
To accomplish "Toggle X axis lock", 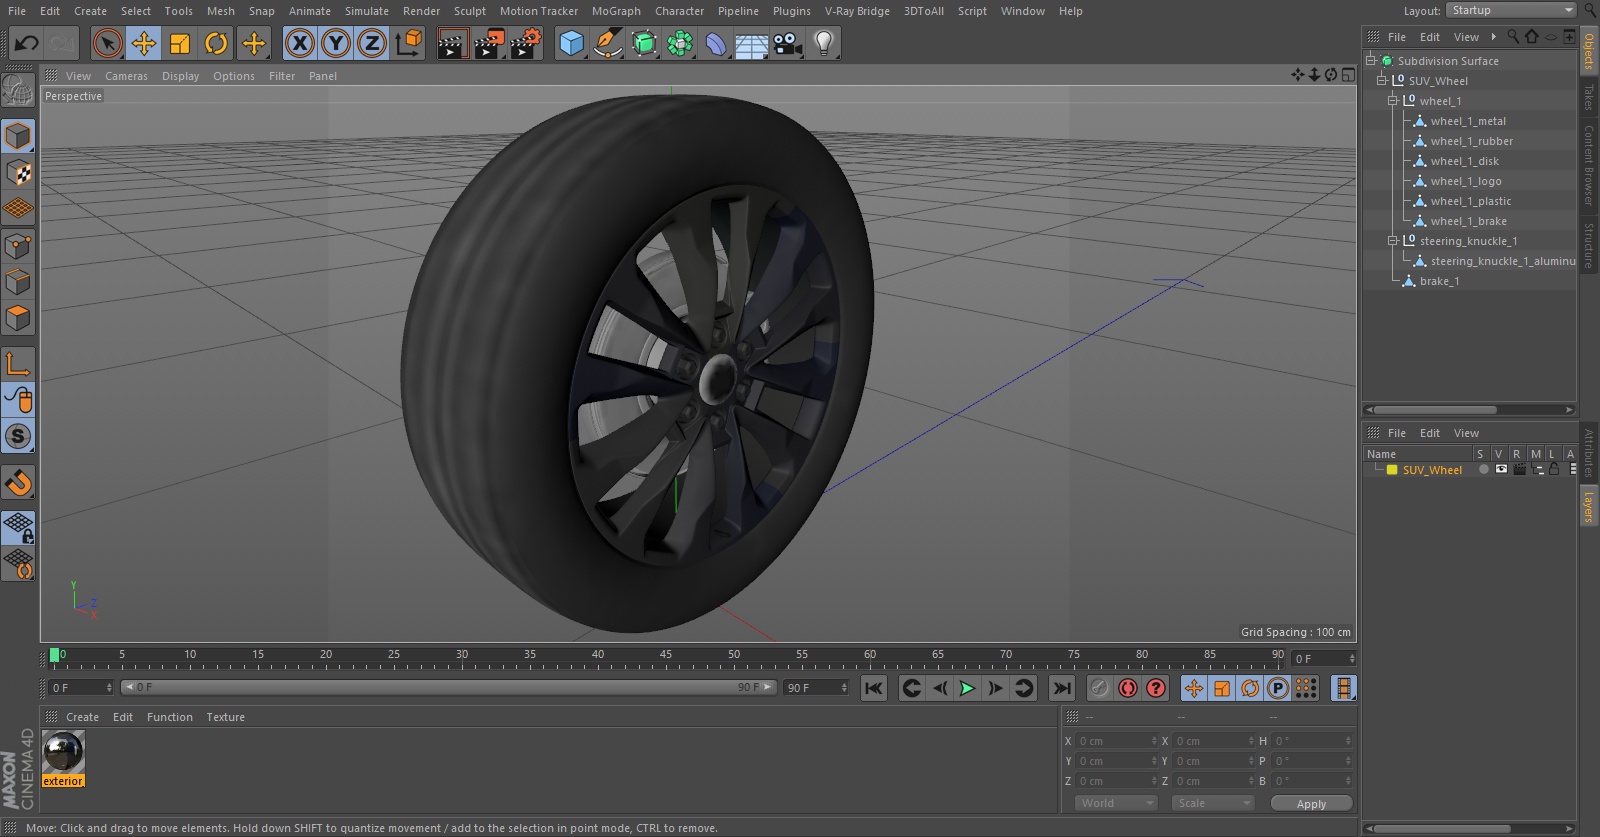I will 299,43.
